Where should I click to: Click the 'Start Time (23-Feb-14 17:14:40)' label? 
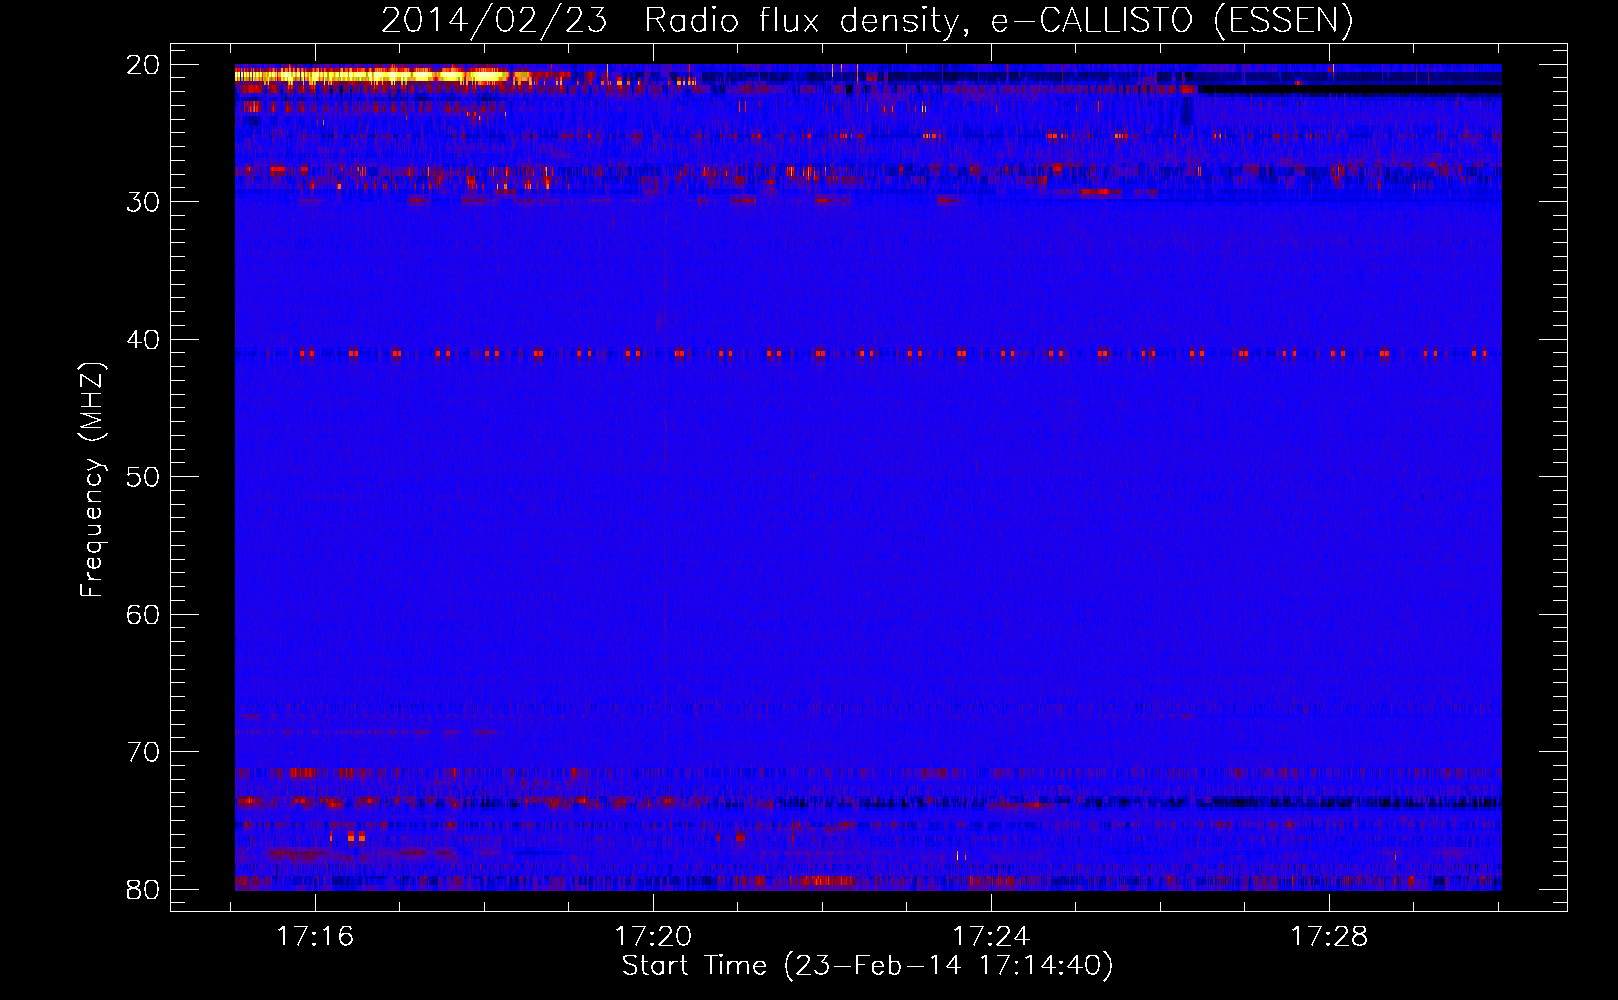(867, 966)
